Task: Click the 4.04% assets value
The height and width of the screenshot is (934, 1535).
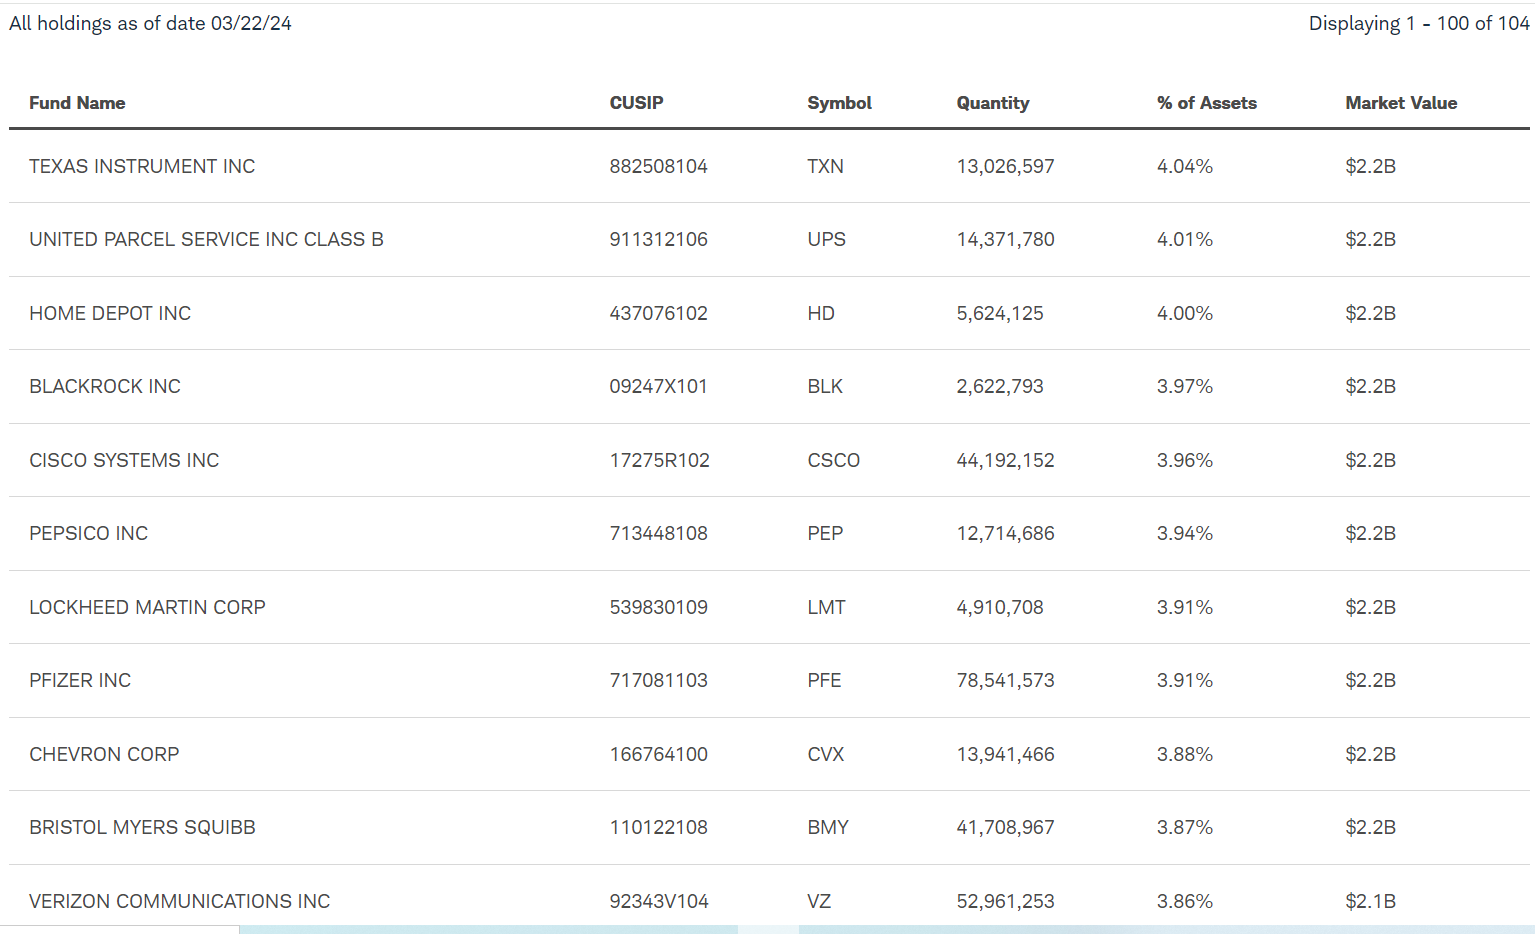Action: tap(1185, 166)
